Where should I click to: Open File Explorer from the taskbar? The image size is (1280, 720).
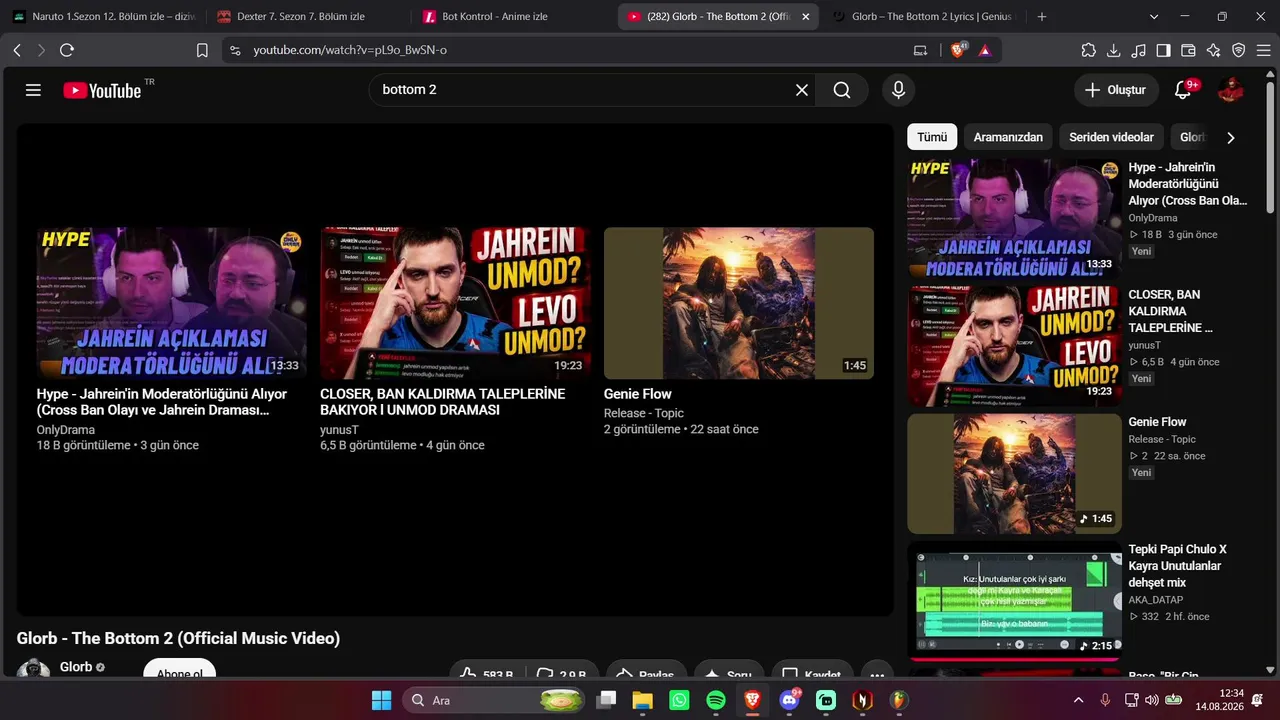click(x=642, y=700)
